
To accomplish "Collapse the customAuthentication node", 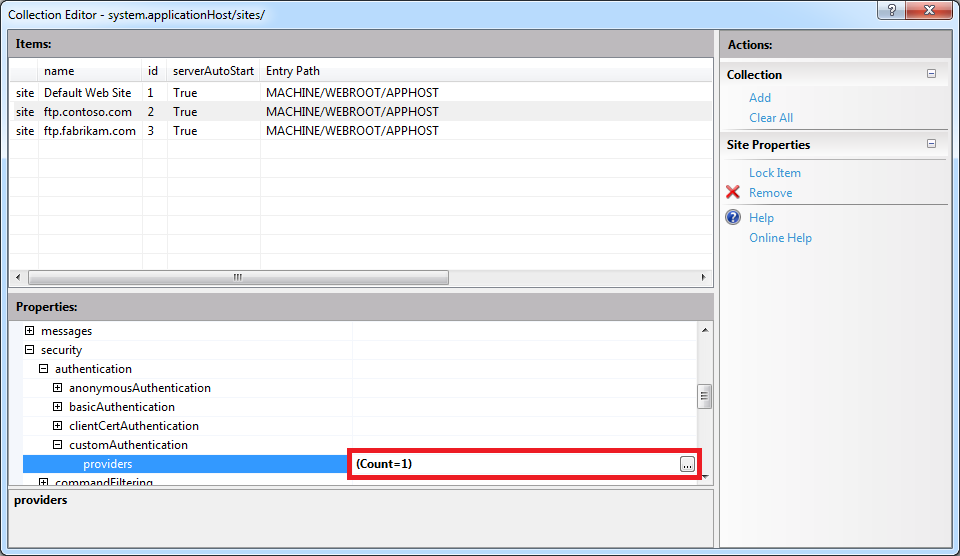I will point(58,445).
